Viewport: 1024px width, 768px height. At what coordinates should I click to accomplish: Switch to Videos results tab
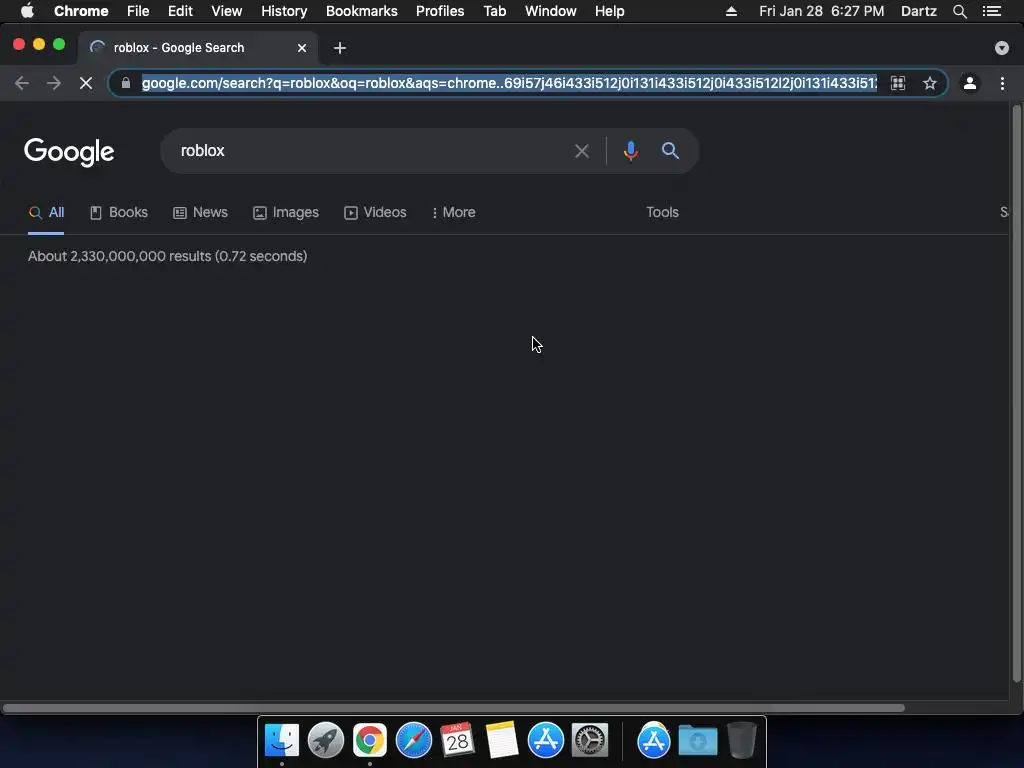click(376, 213)
